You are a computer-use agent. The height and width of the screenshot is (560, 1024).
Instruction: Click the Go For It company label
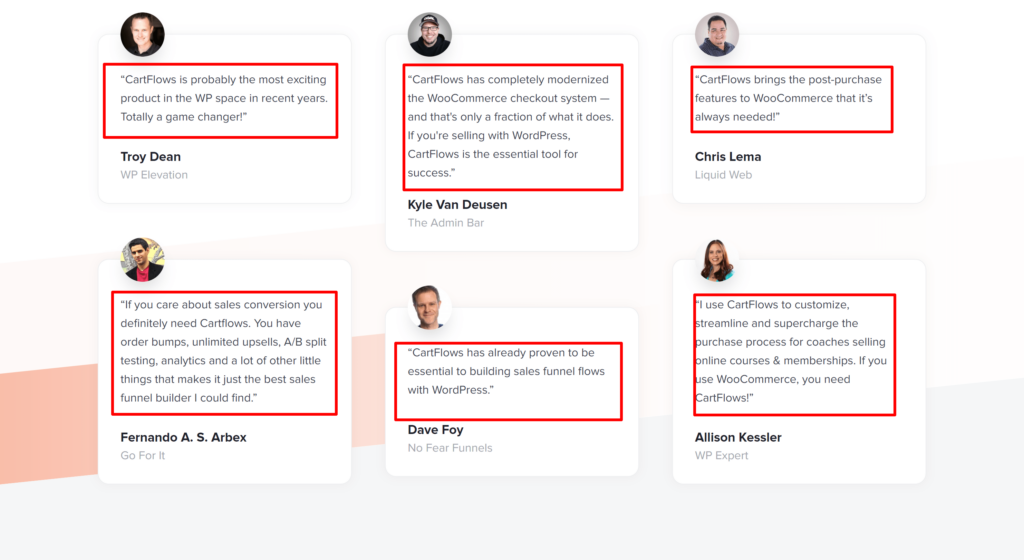click(x=143, y=456)
